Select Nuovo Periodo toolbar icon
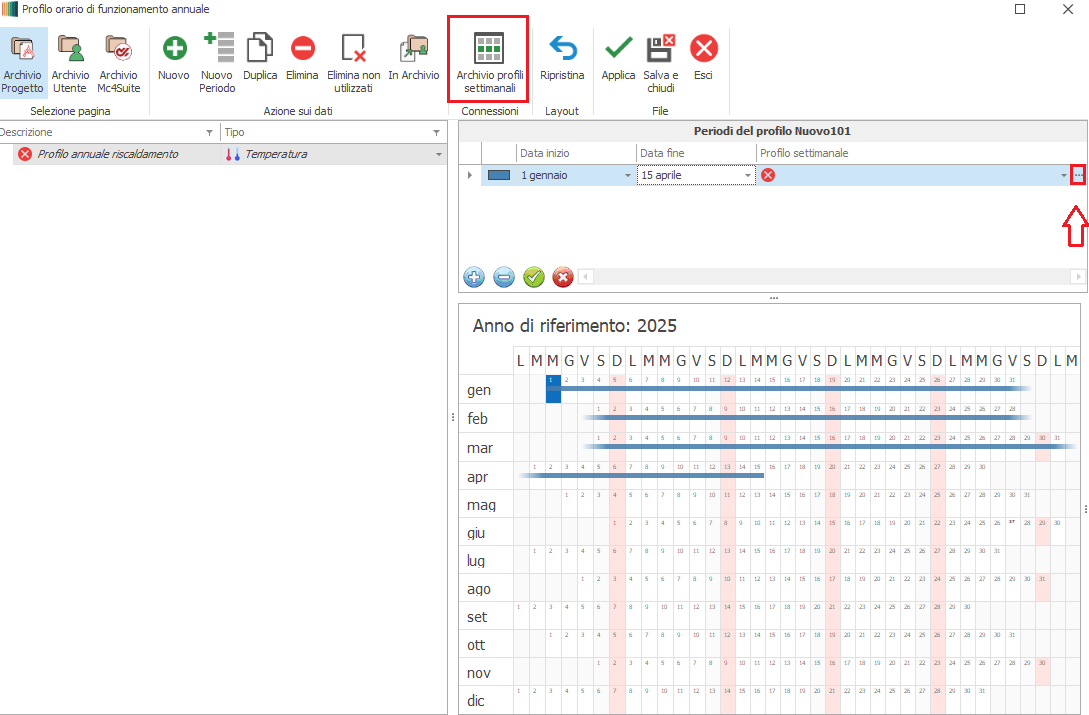Image resolution: width=1089 pixels, height=715 pixels. click(x=217, y=48)
